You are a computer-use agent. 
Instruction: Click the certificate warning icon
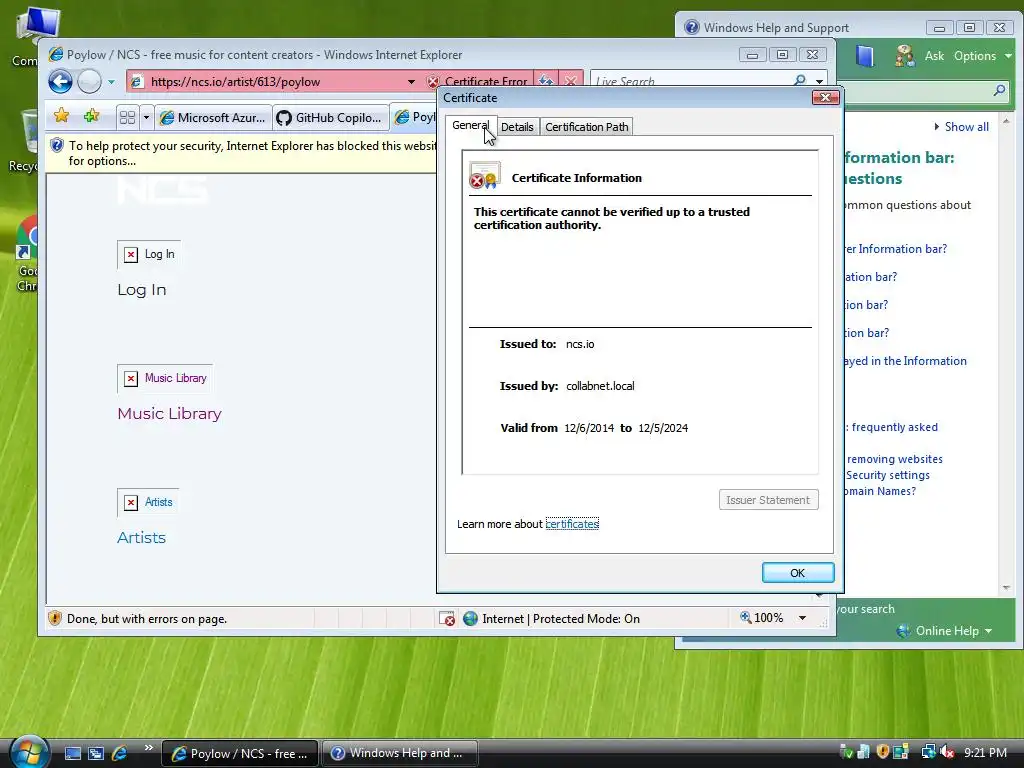(x=484, y=175)
